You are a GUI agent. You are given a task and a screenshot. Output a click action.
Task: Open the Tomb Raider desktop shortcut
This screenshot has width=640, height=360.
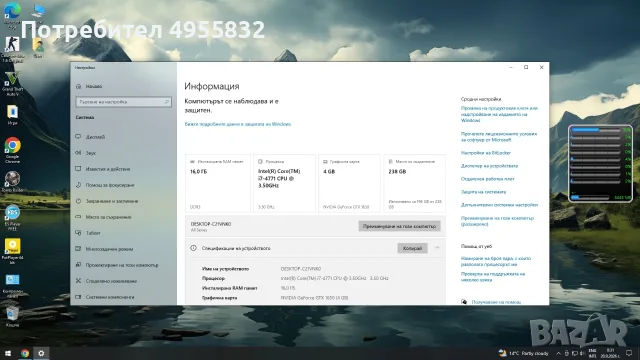click(12, 179)
